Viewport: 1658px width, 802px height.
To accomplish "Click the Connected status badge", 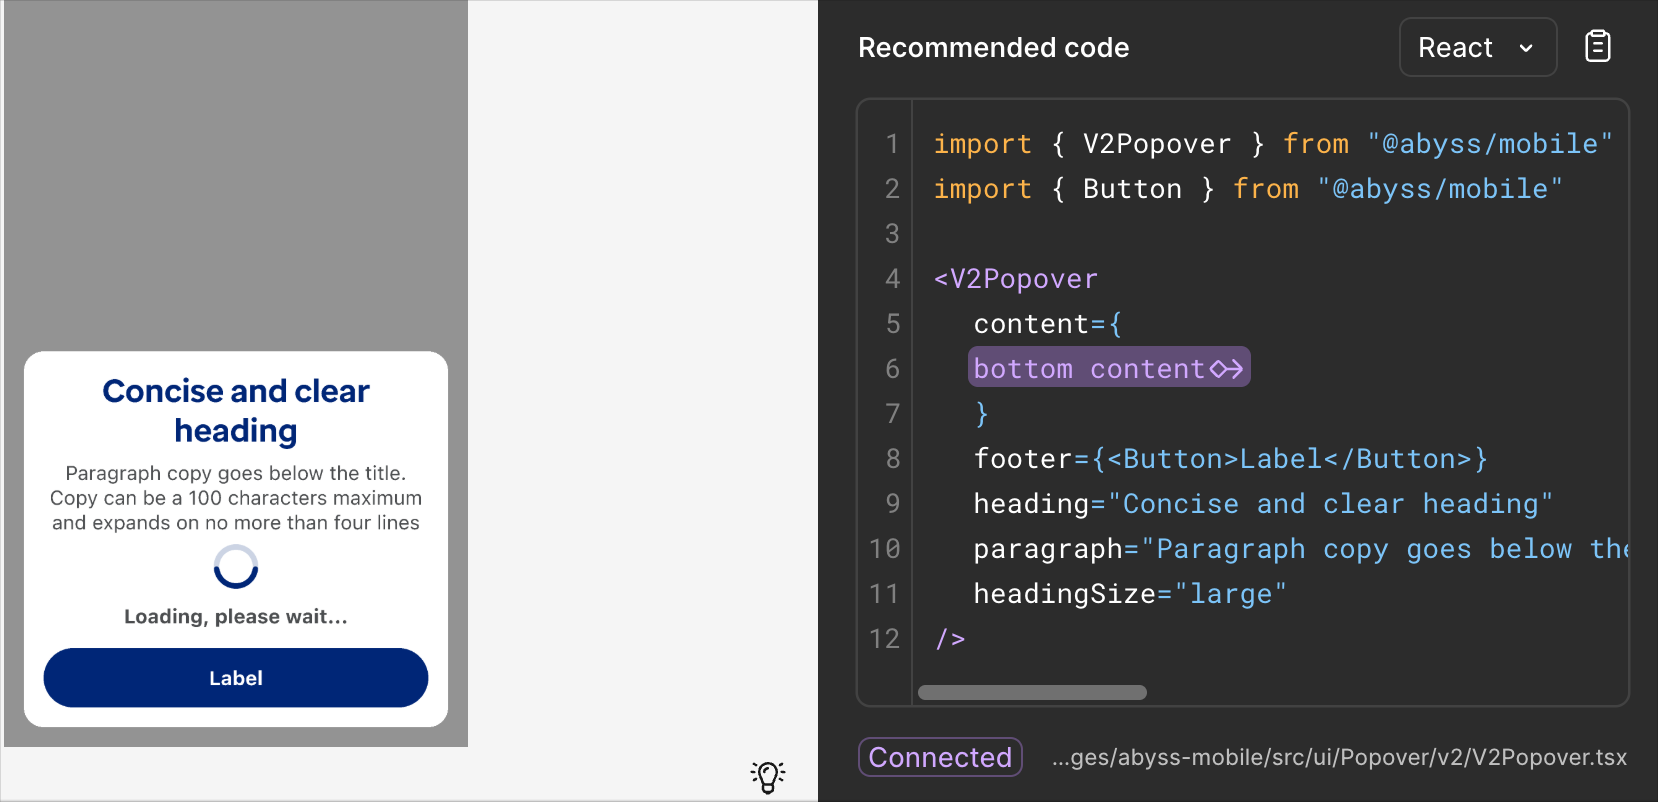I will [939, 757].
